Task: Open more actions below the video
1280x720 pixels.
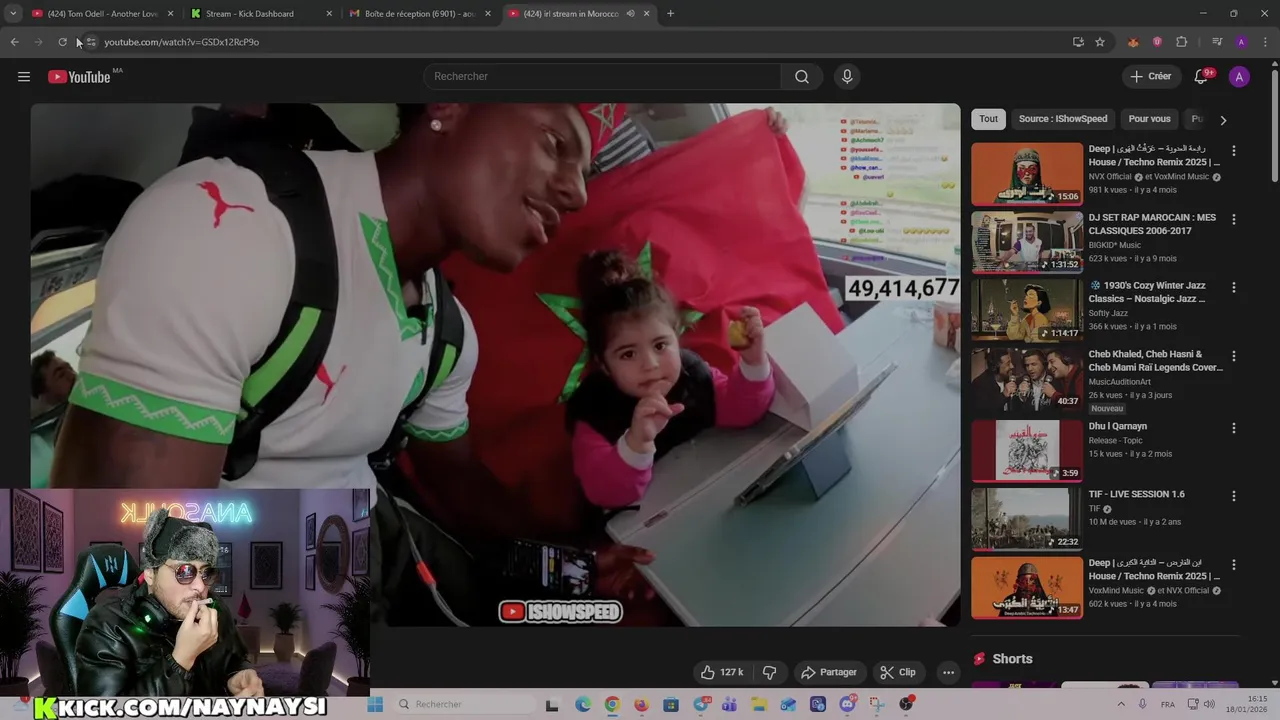Action: pos(948,672)
